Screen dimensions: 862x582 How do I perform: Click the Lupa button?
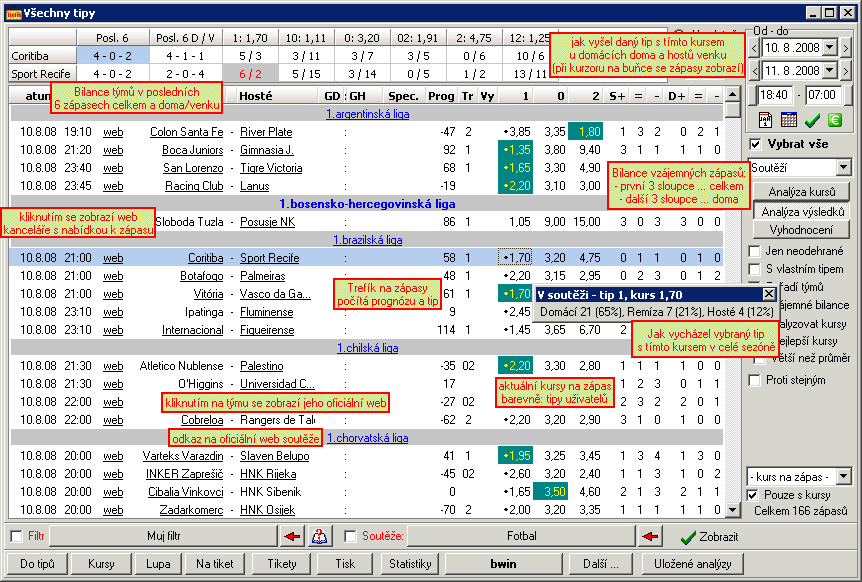[158, 564]
